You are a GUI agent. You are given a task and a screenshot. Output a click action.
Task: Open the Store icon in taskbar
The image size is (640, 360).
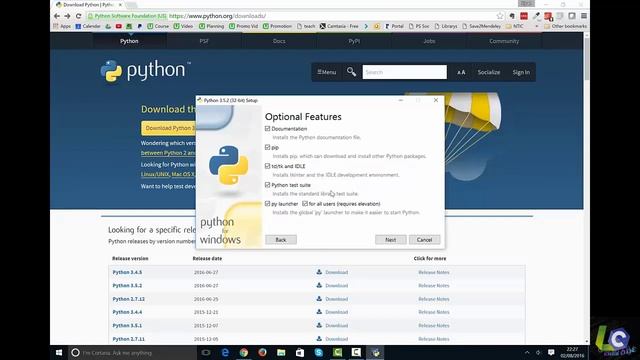pos(300,353)
